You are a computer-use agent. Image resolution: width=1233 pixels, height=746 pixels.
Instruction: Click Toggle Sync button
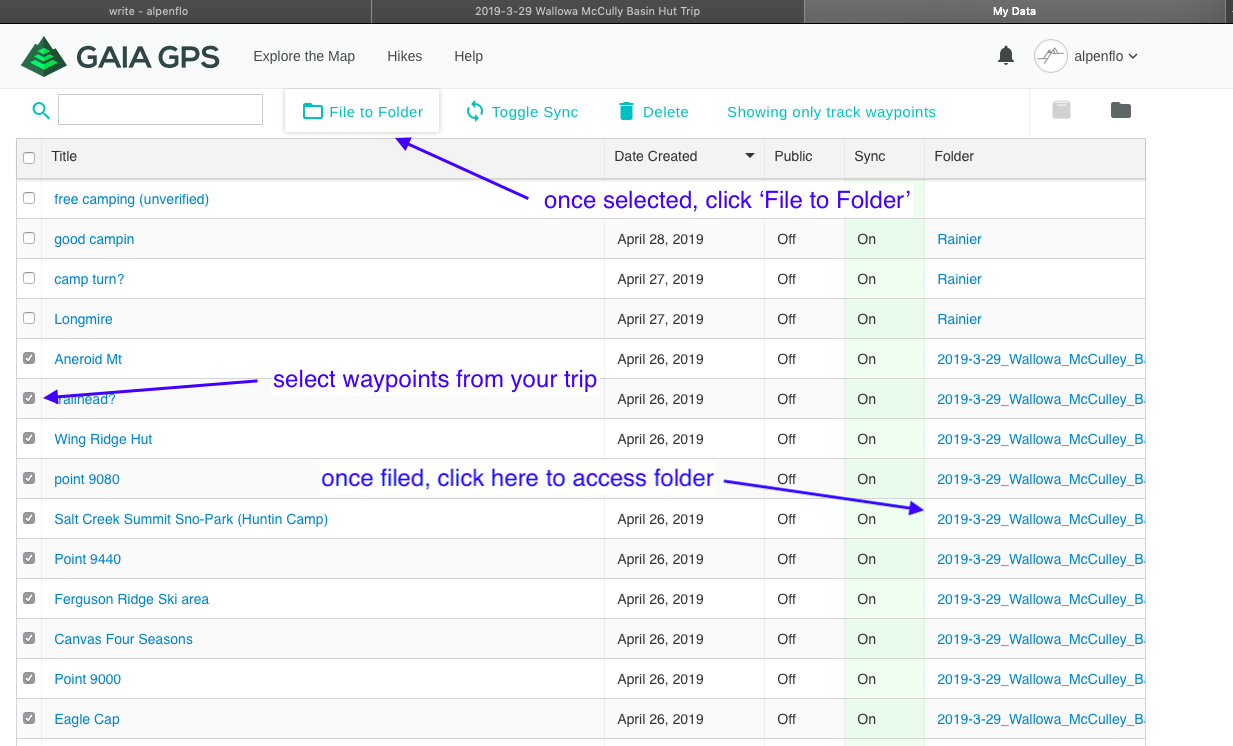pyautogui.click(x=522, y=112)
